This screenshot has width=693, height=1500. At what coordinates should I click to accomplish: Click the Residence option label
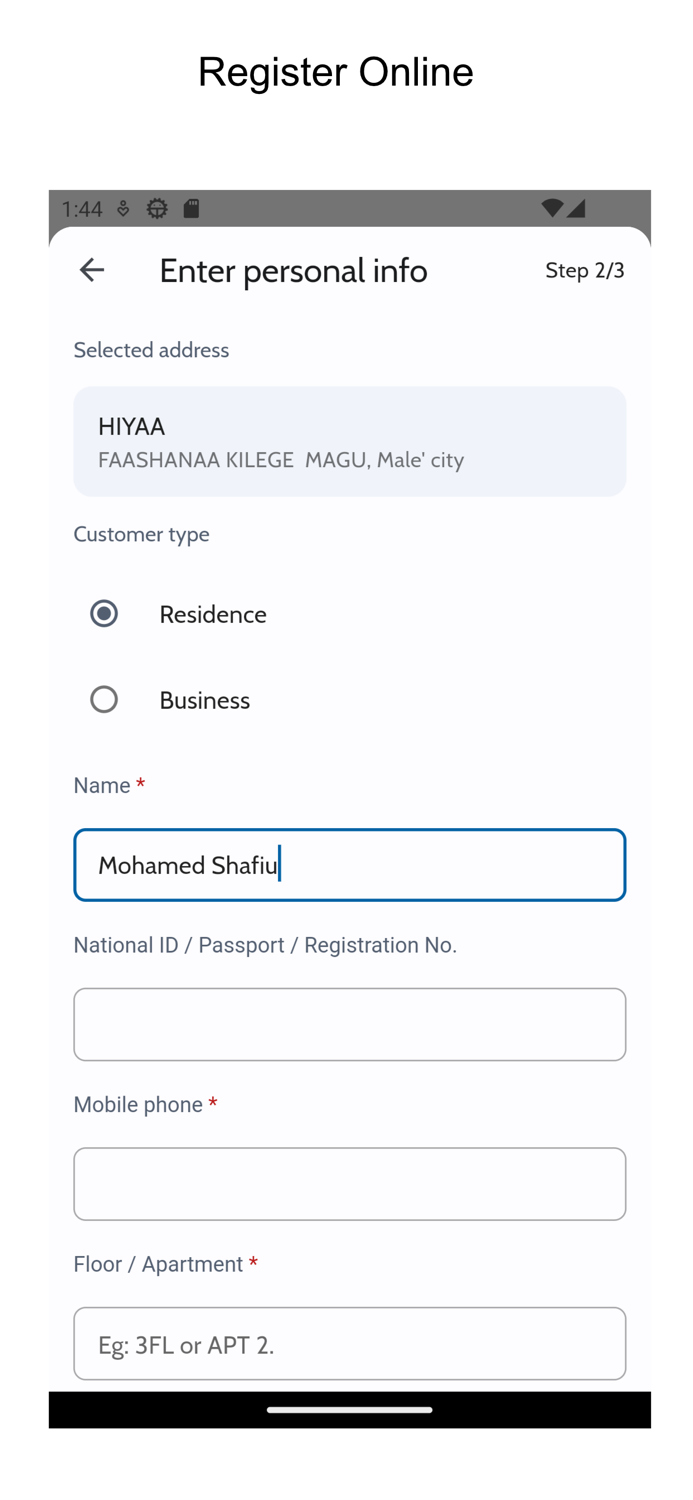point(212,614)
